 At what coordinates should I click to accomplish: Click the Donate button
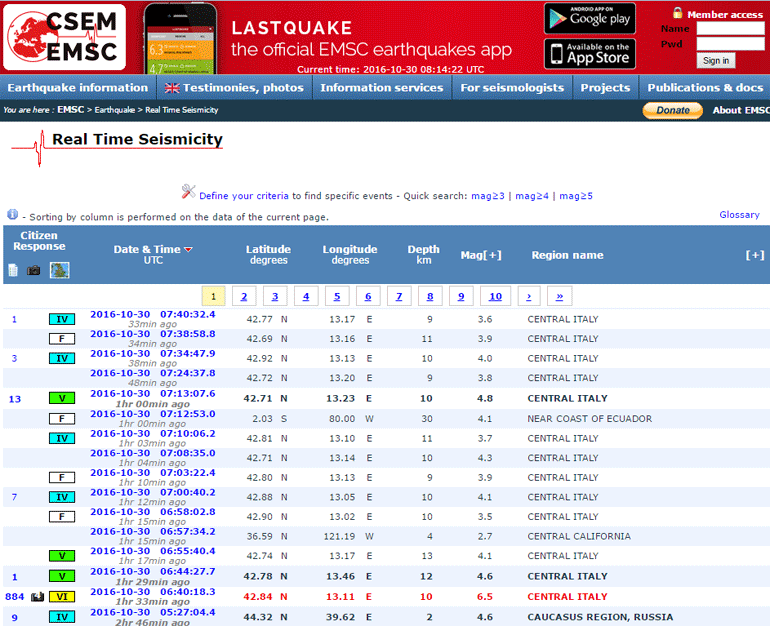click(673, 110)
